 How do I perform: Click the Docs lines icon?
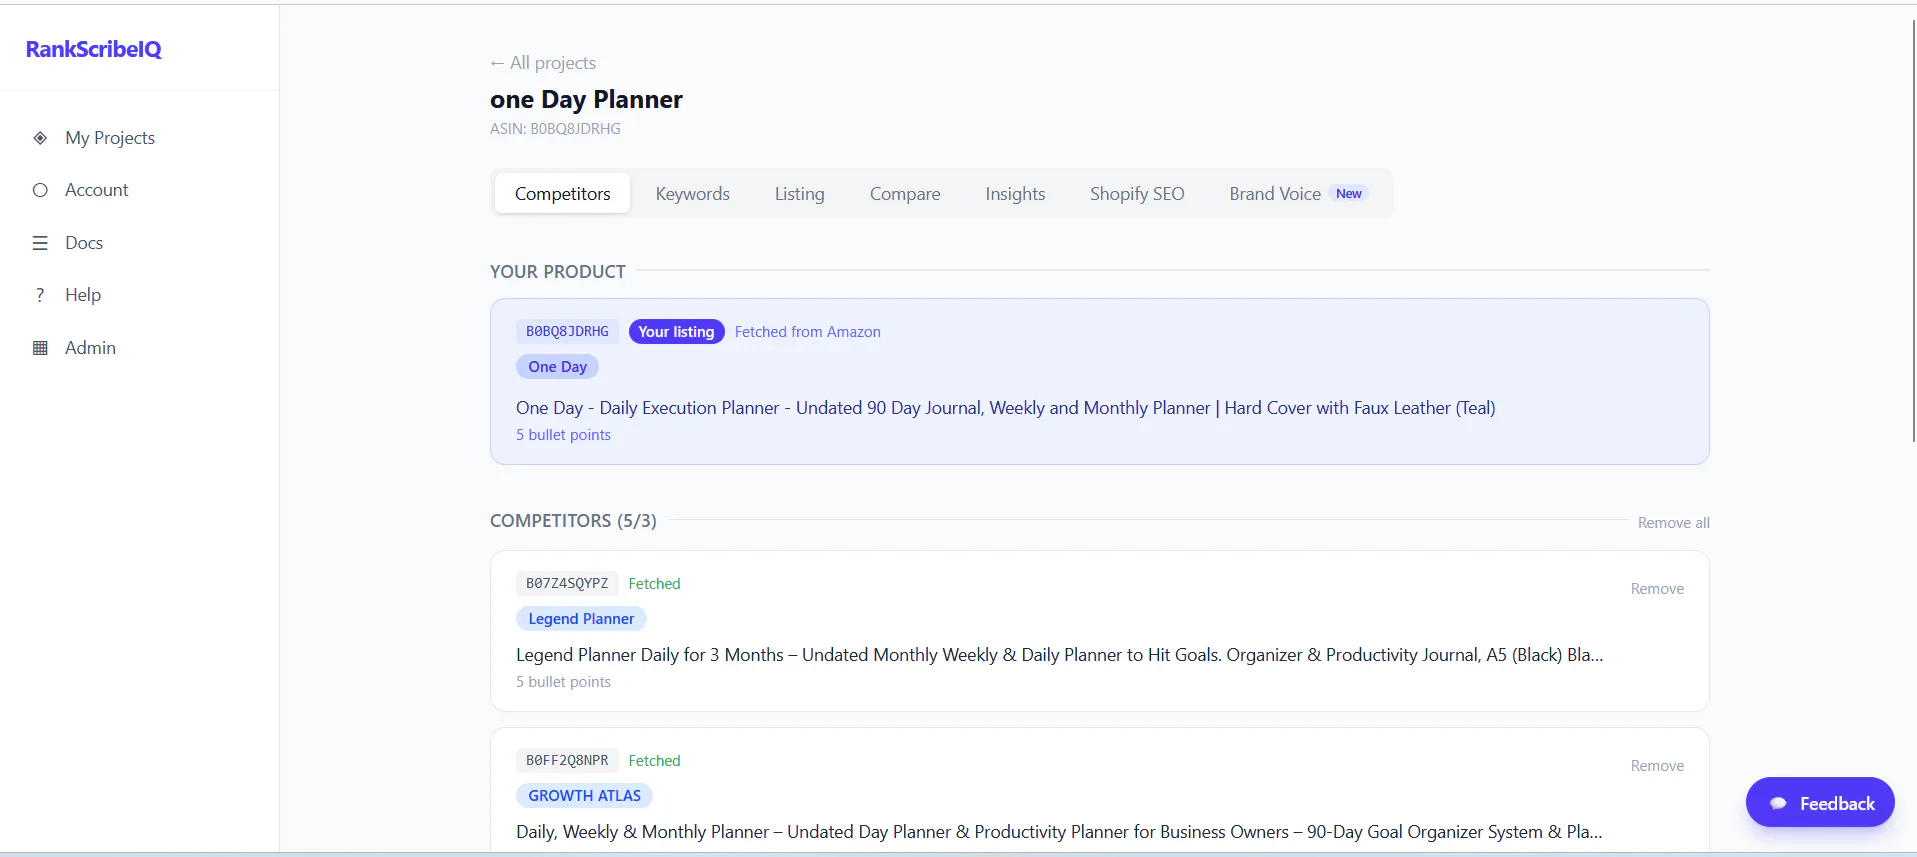(40, 243)
